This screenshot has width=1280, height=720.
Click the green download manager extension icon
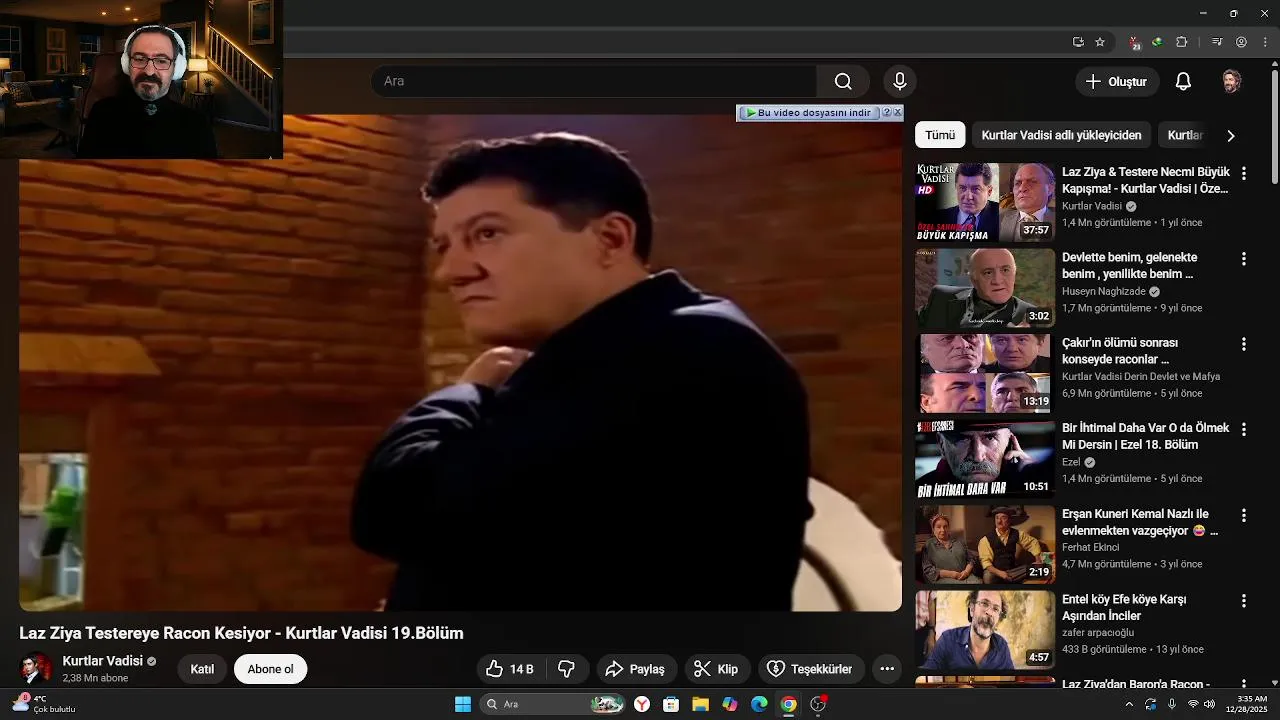click(1157, 42)
